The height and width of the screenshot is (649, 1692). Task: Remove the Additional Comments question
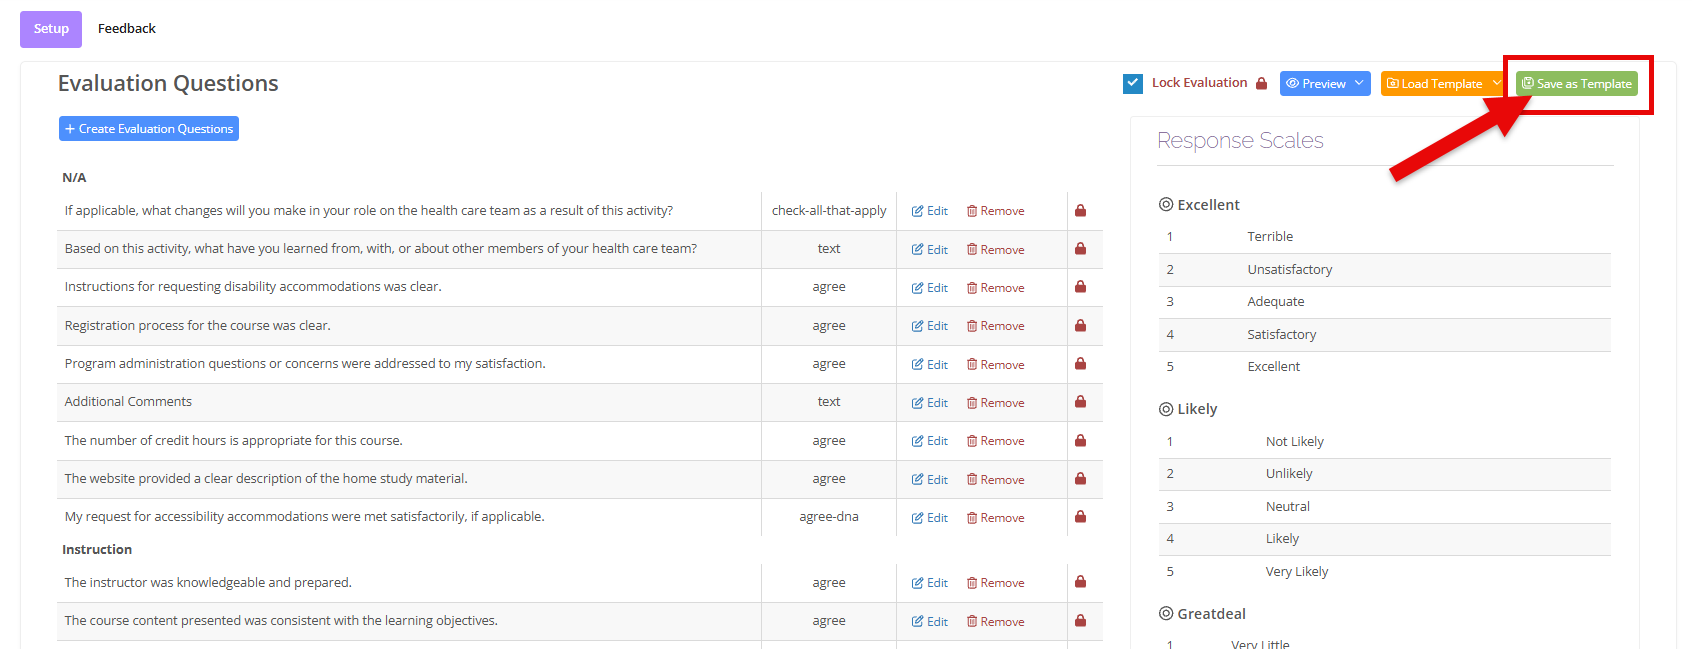tap(996, 403)
